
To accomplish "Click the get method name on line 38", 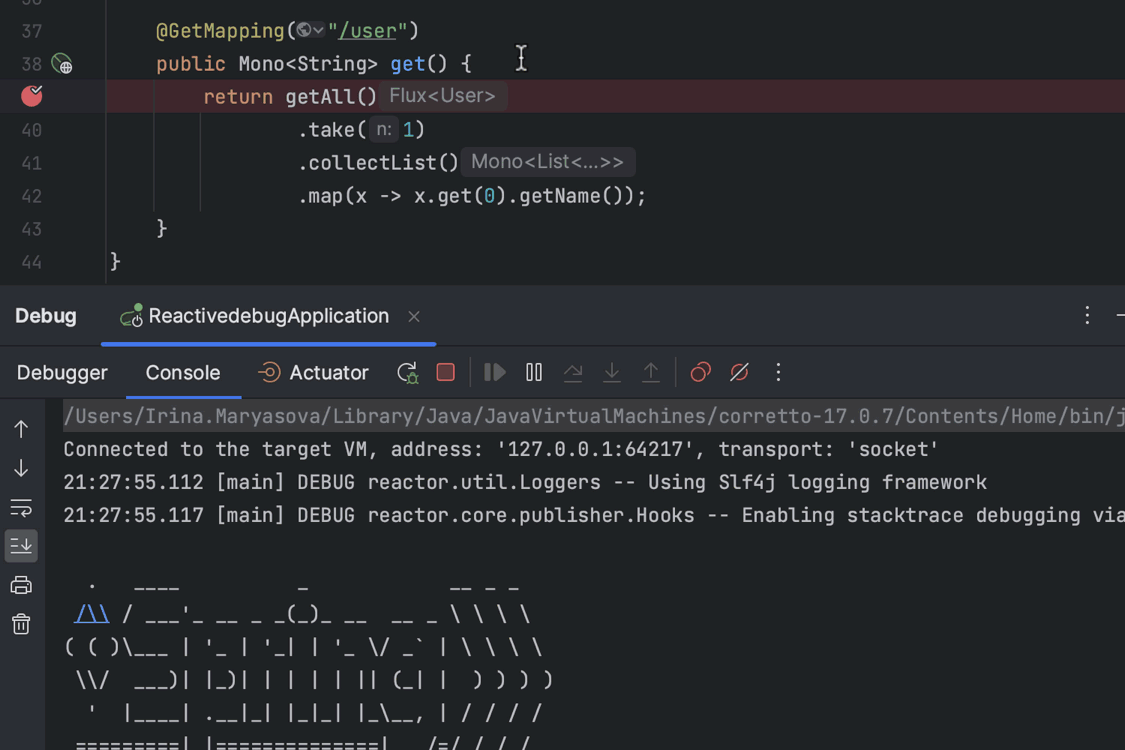I will pos(408,64).
